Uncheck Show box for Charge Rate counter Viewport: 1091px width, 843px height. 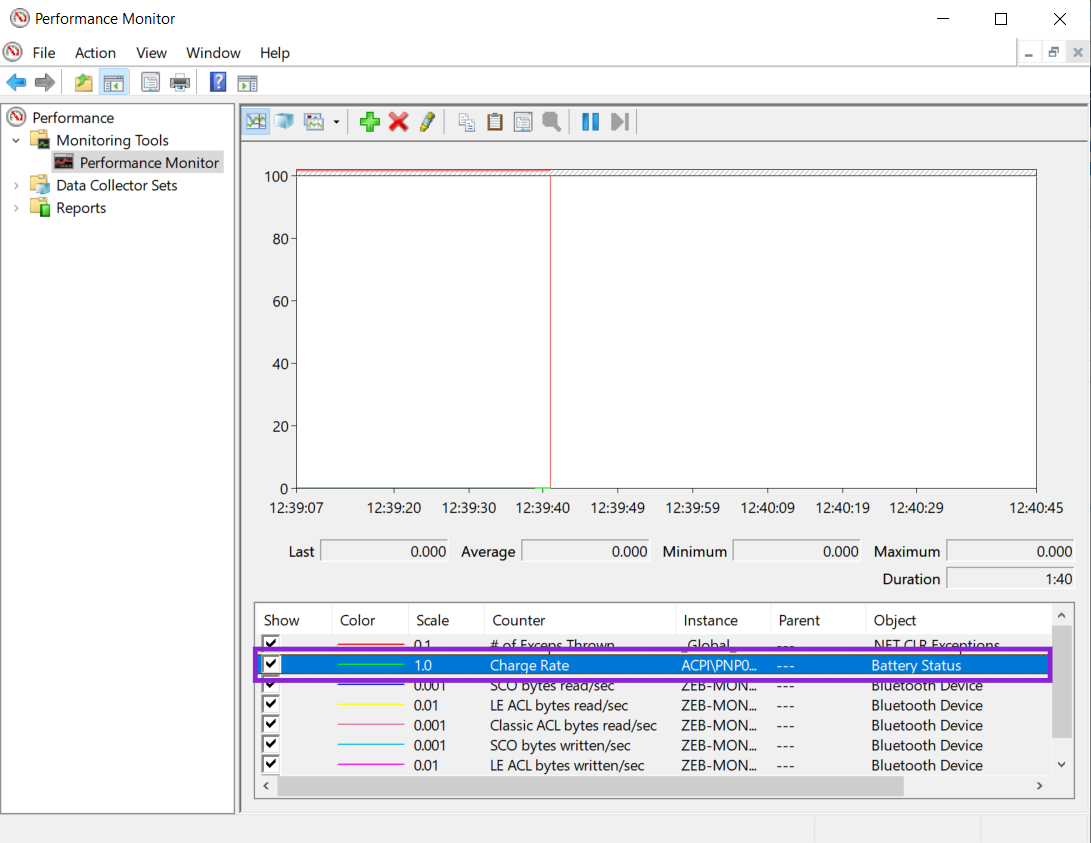pyautogui.click(x=272, y=665)
